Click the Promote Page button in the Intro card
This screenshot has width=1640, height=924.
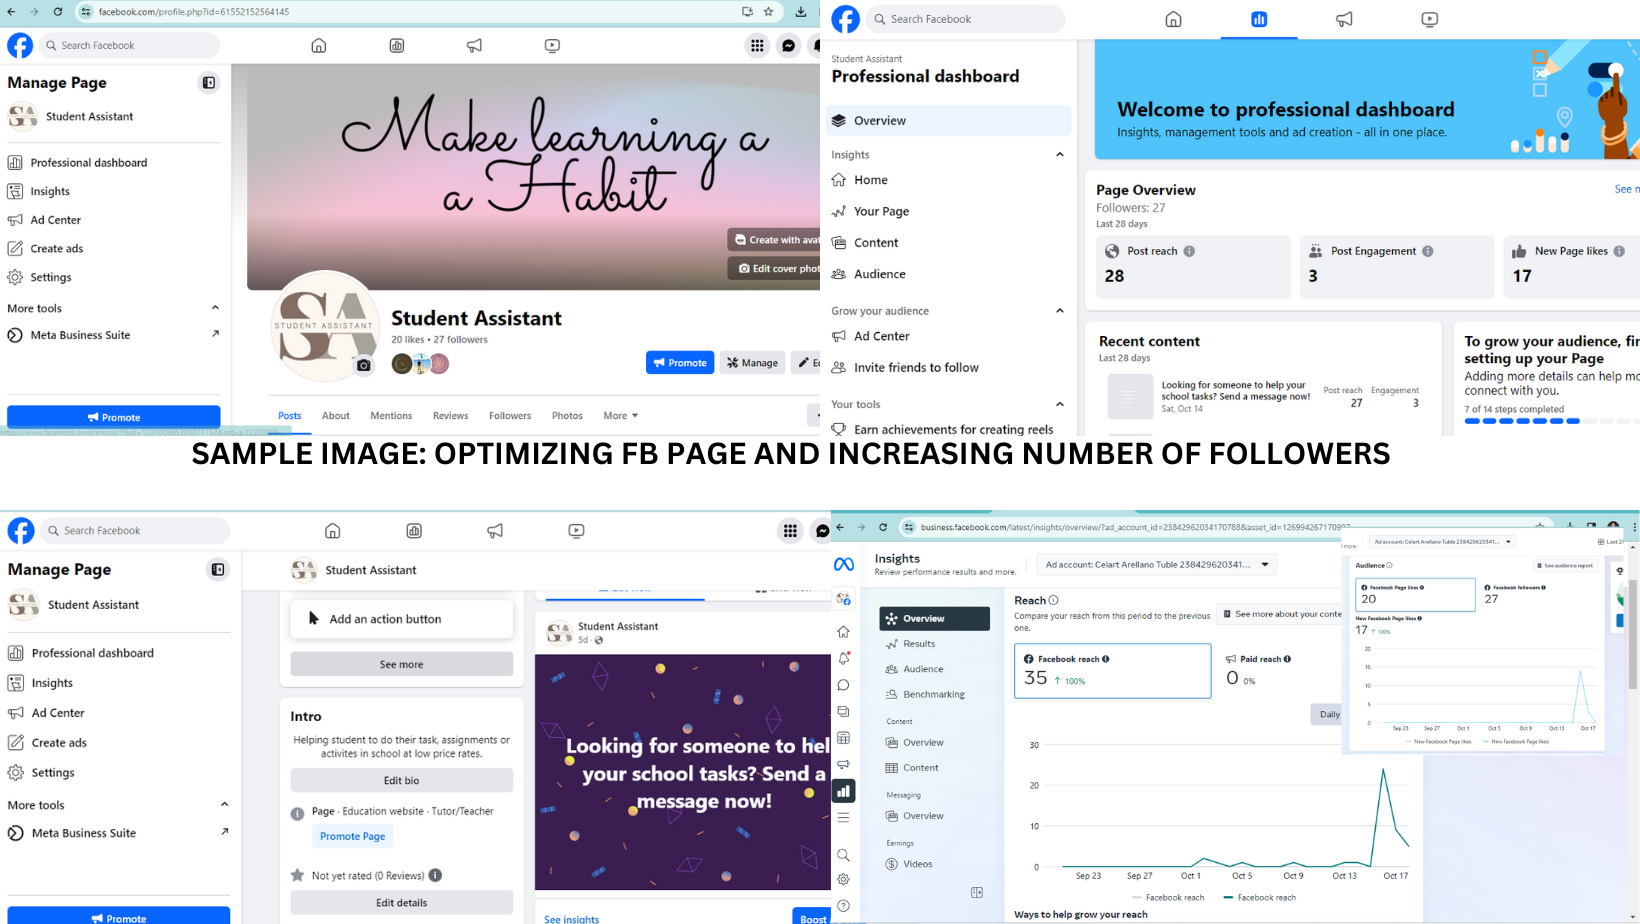tap(352, 836)
